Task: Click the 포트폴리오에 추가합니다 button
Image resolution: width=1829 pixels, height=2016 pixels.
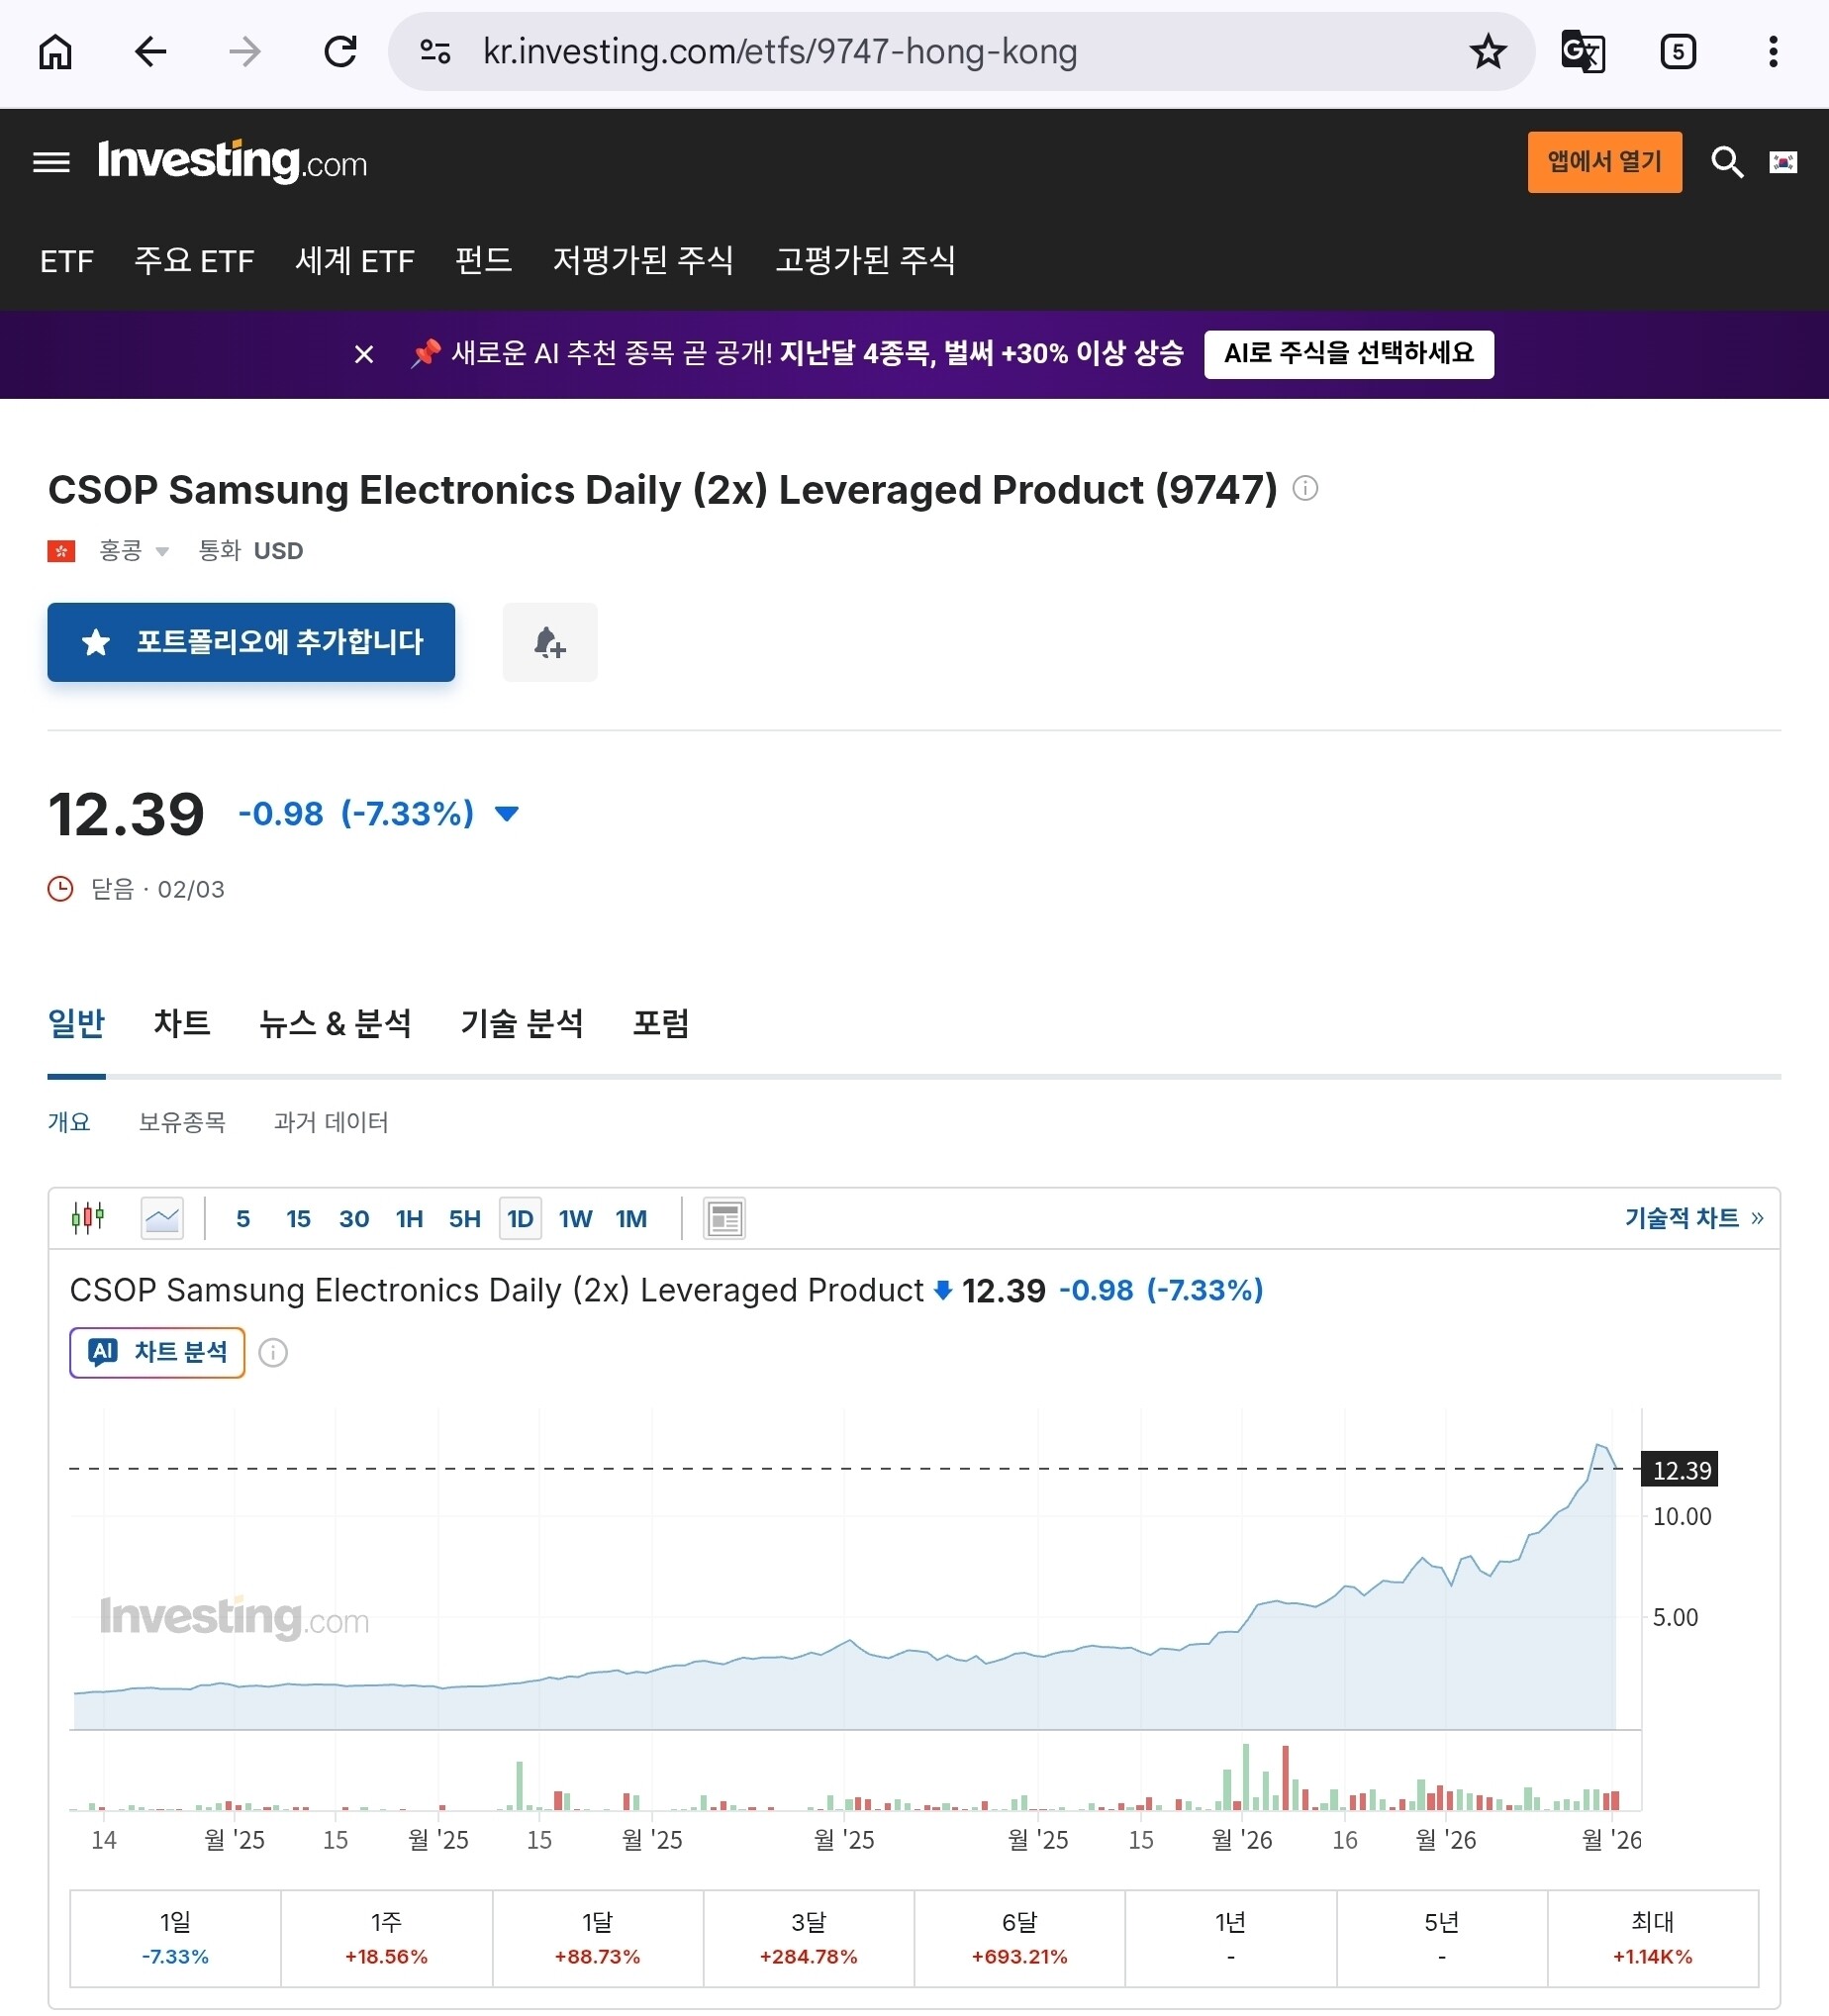Action: [x=251, y=642]
